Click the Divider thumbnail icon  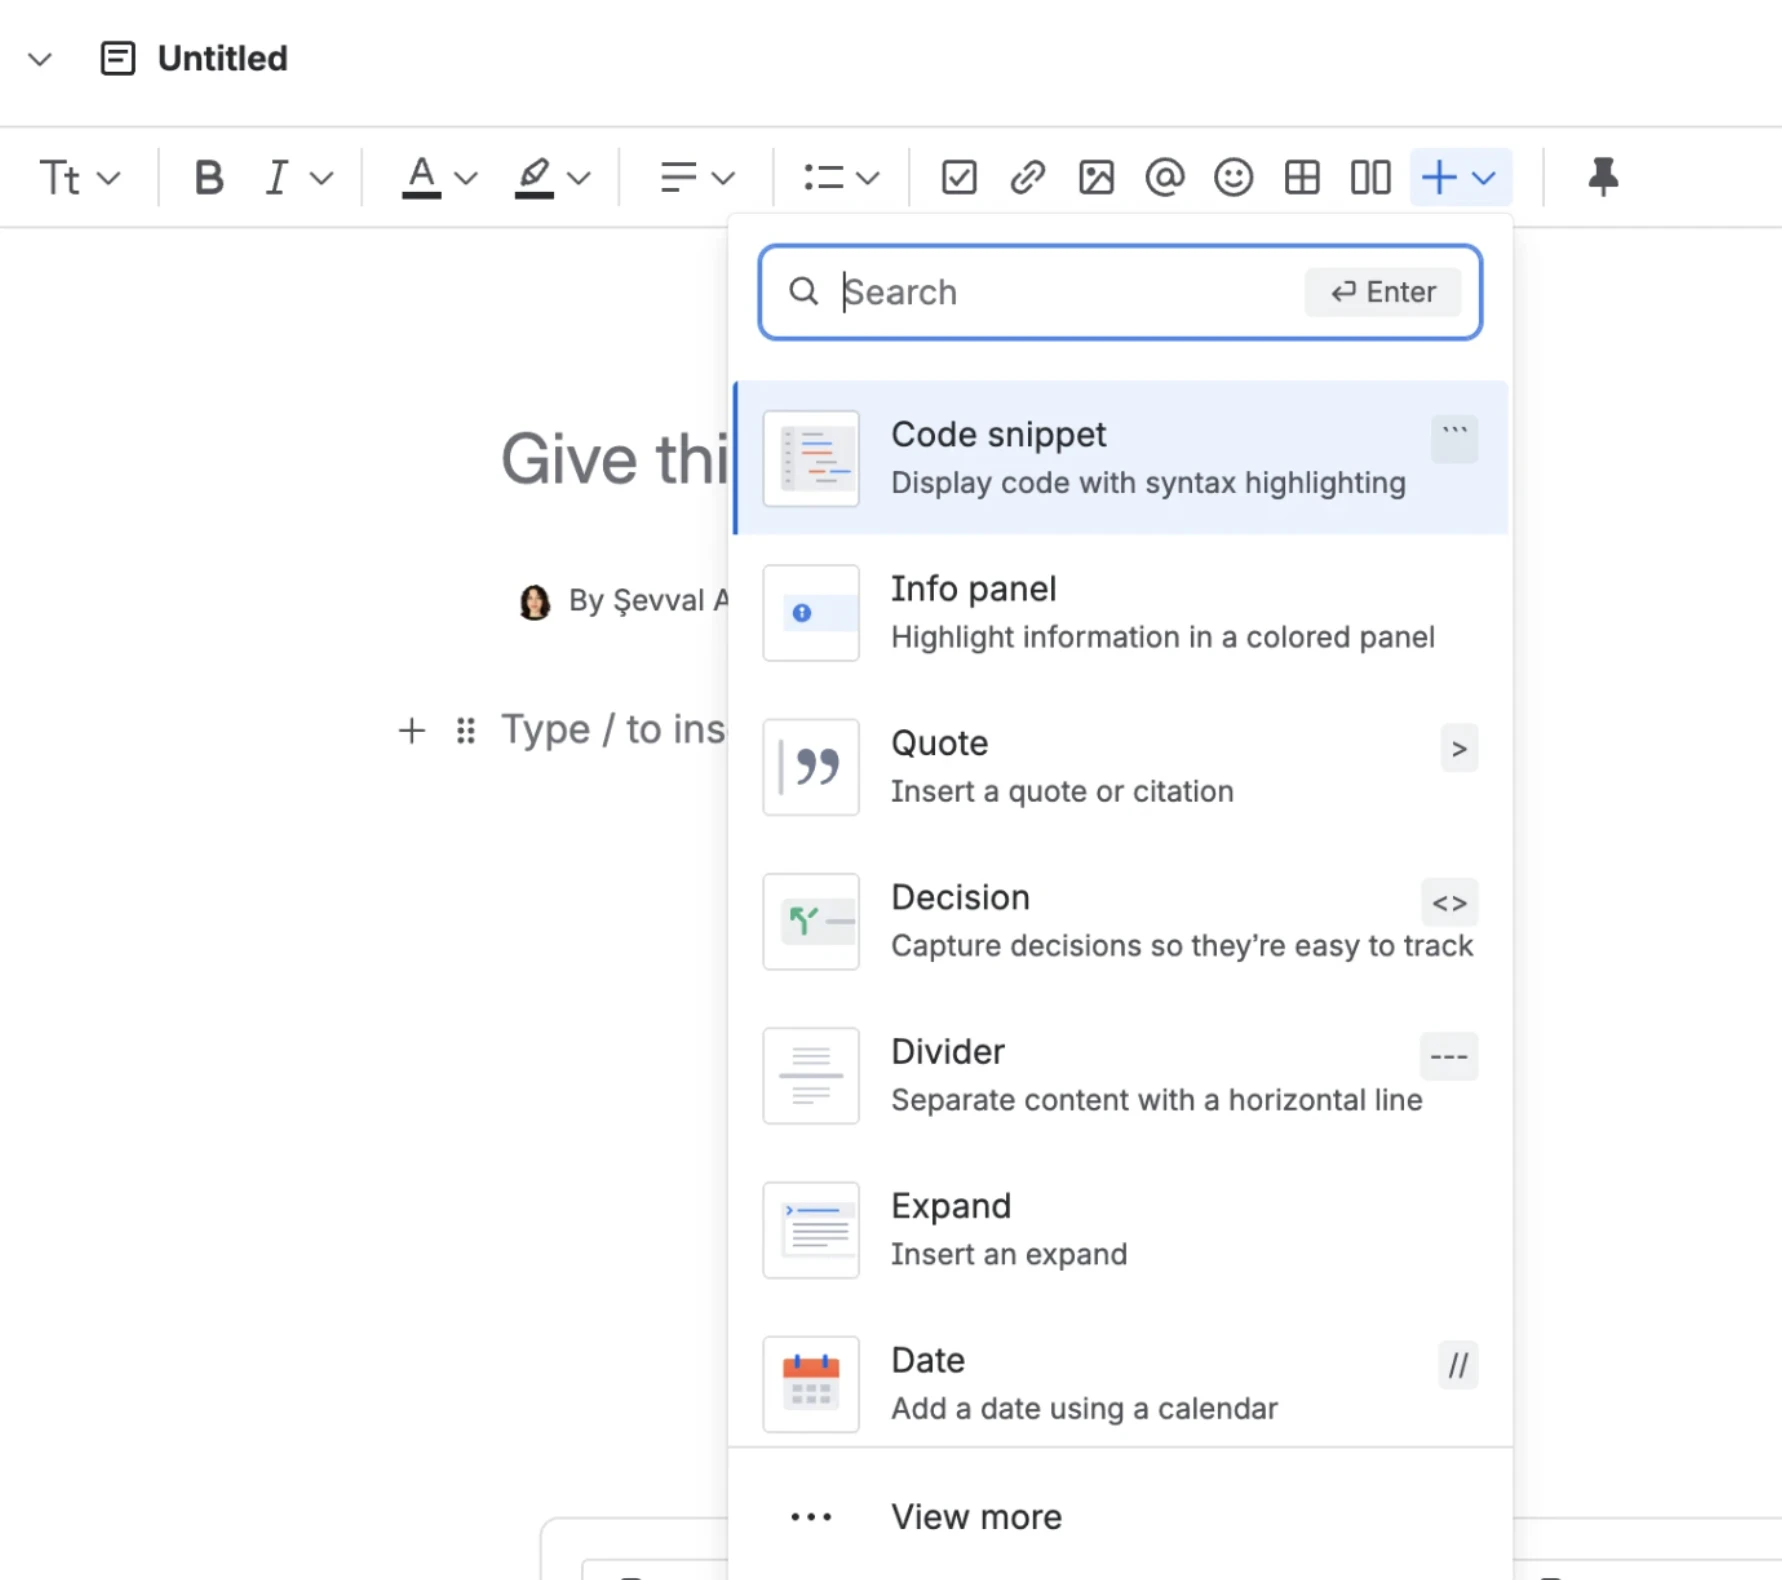click(x=811, y=1075)
